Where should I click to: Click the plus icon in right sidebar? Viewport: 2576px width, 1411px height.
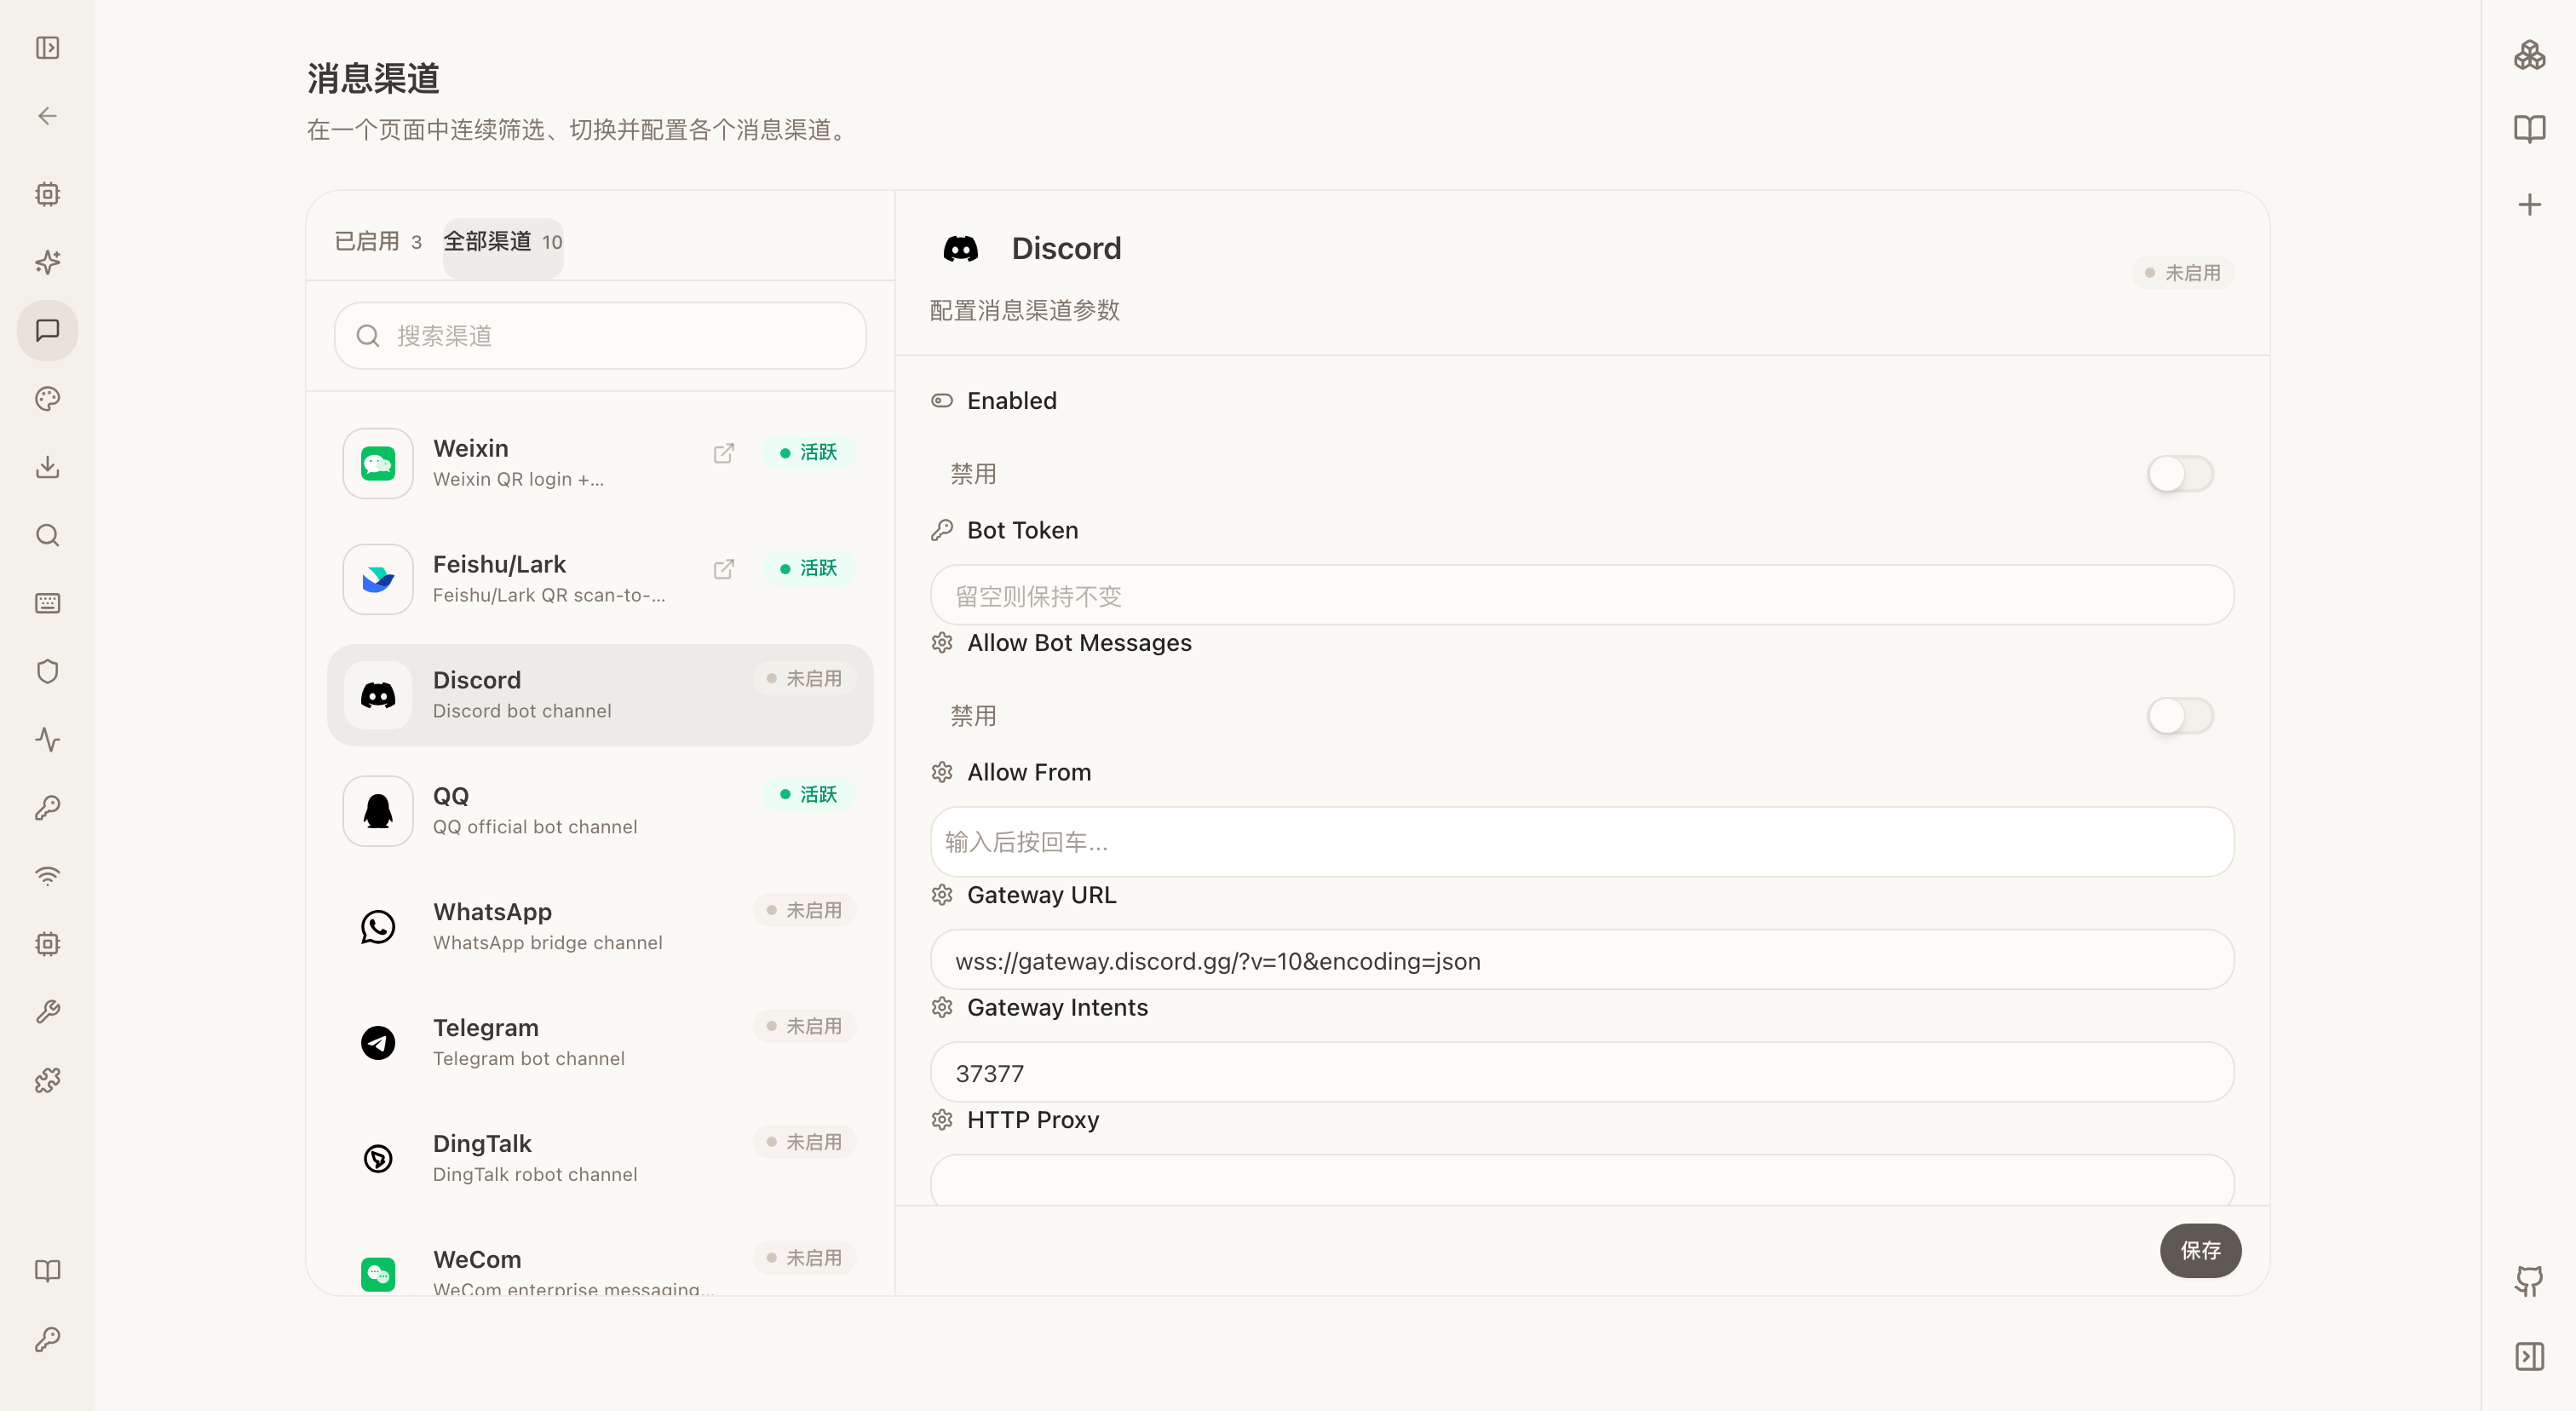(2529, 205)
